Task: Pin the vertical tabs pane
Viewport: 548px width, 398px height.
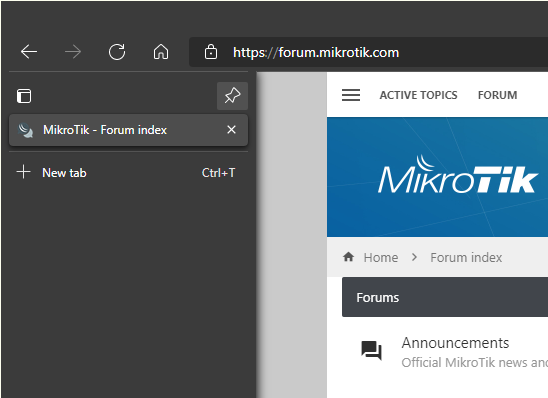Action: 232,96
